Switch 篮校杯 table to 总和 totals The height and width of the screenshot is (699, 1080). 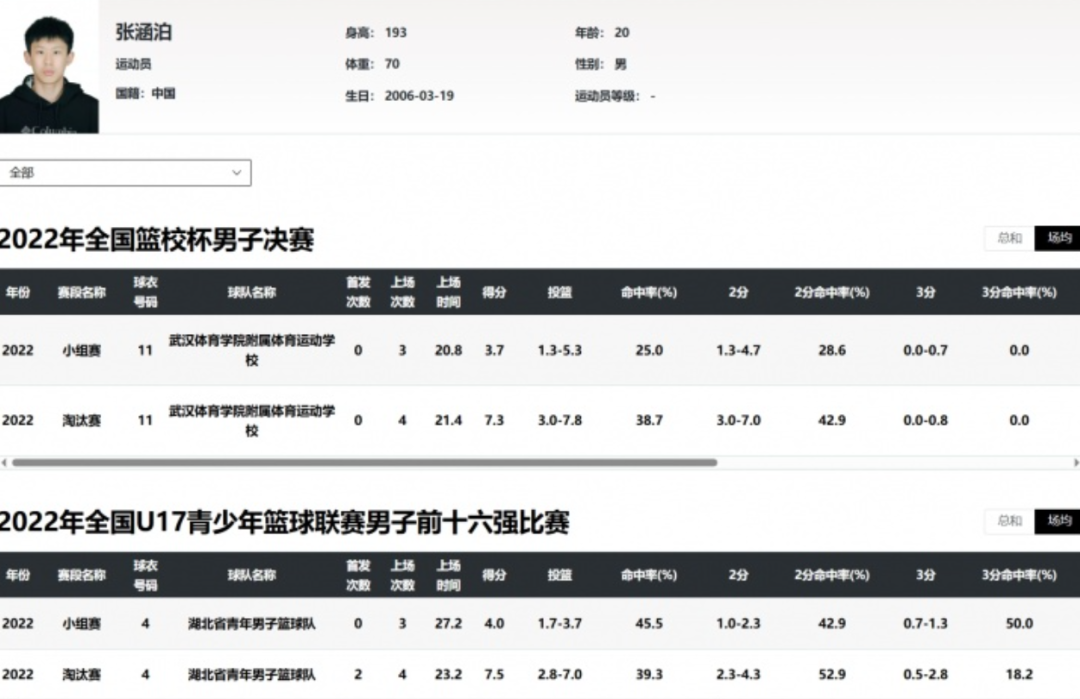click(x=1009, y=238)
